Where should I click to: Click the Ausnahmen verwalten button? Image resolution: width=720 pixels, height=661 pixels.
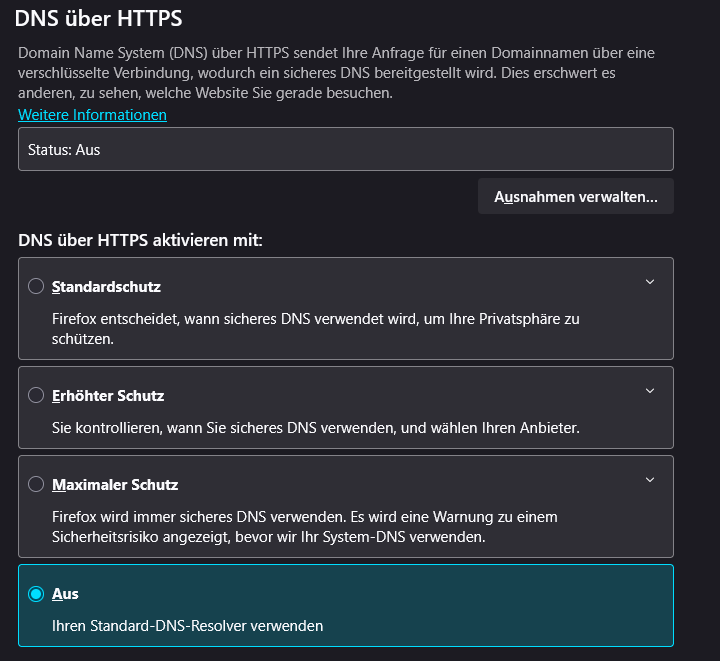[575, 197]
